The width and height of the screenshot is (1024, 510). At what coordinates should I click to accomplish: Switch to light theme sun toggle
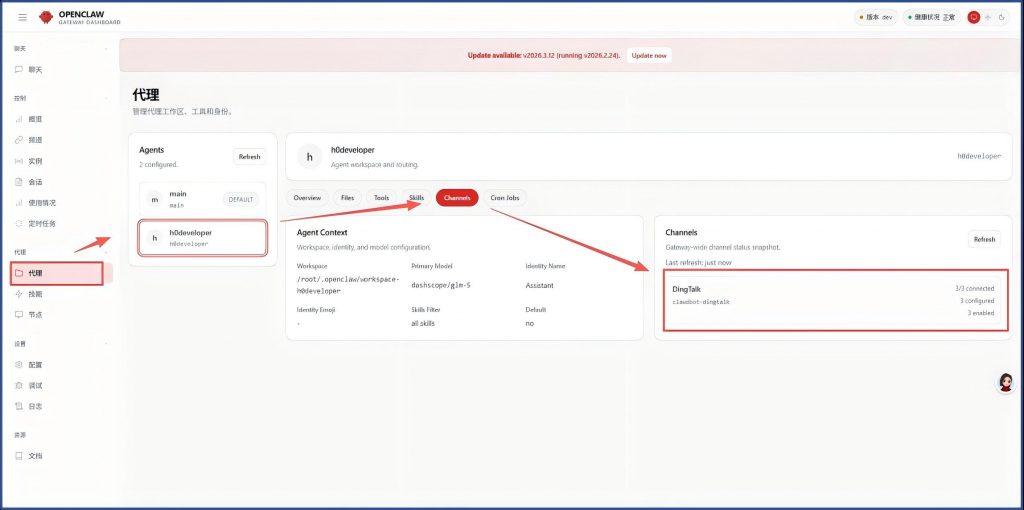click(x=989, y=17)
